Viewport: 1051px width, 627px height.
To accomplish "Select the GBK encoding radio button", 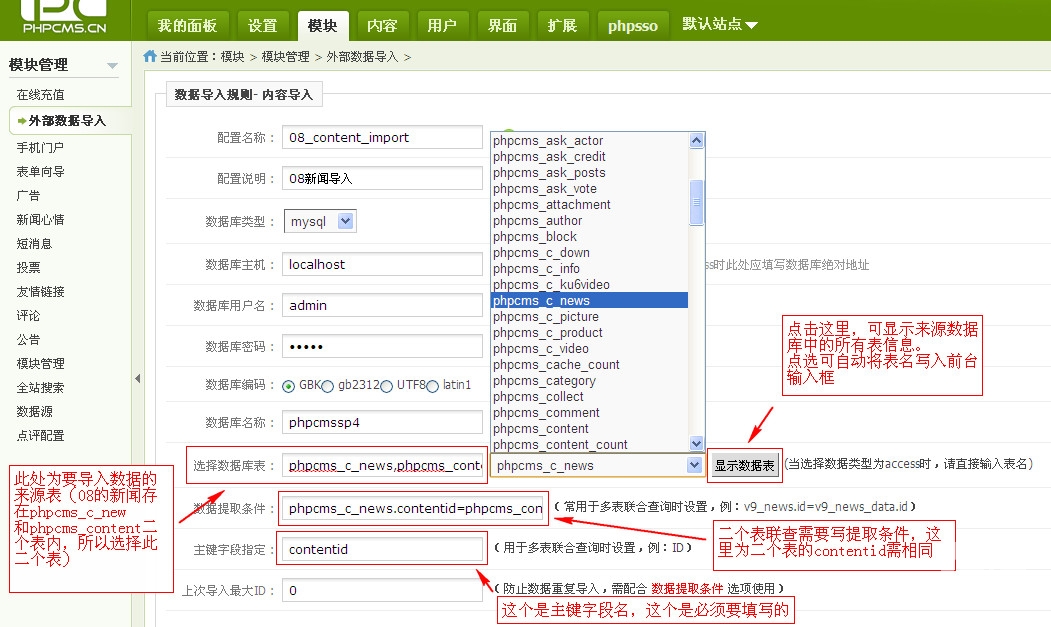I will point(289,386).
